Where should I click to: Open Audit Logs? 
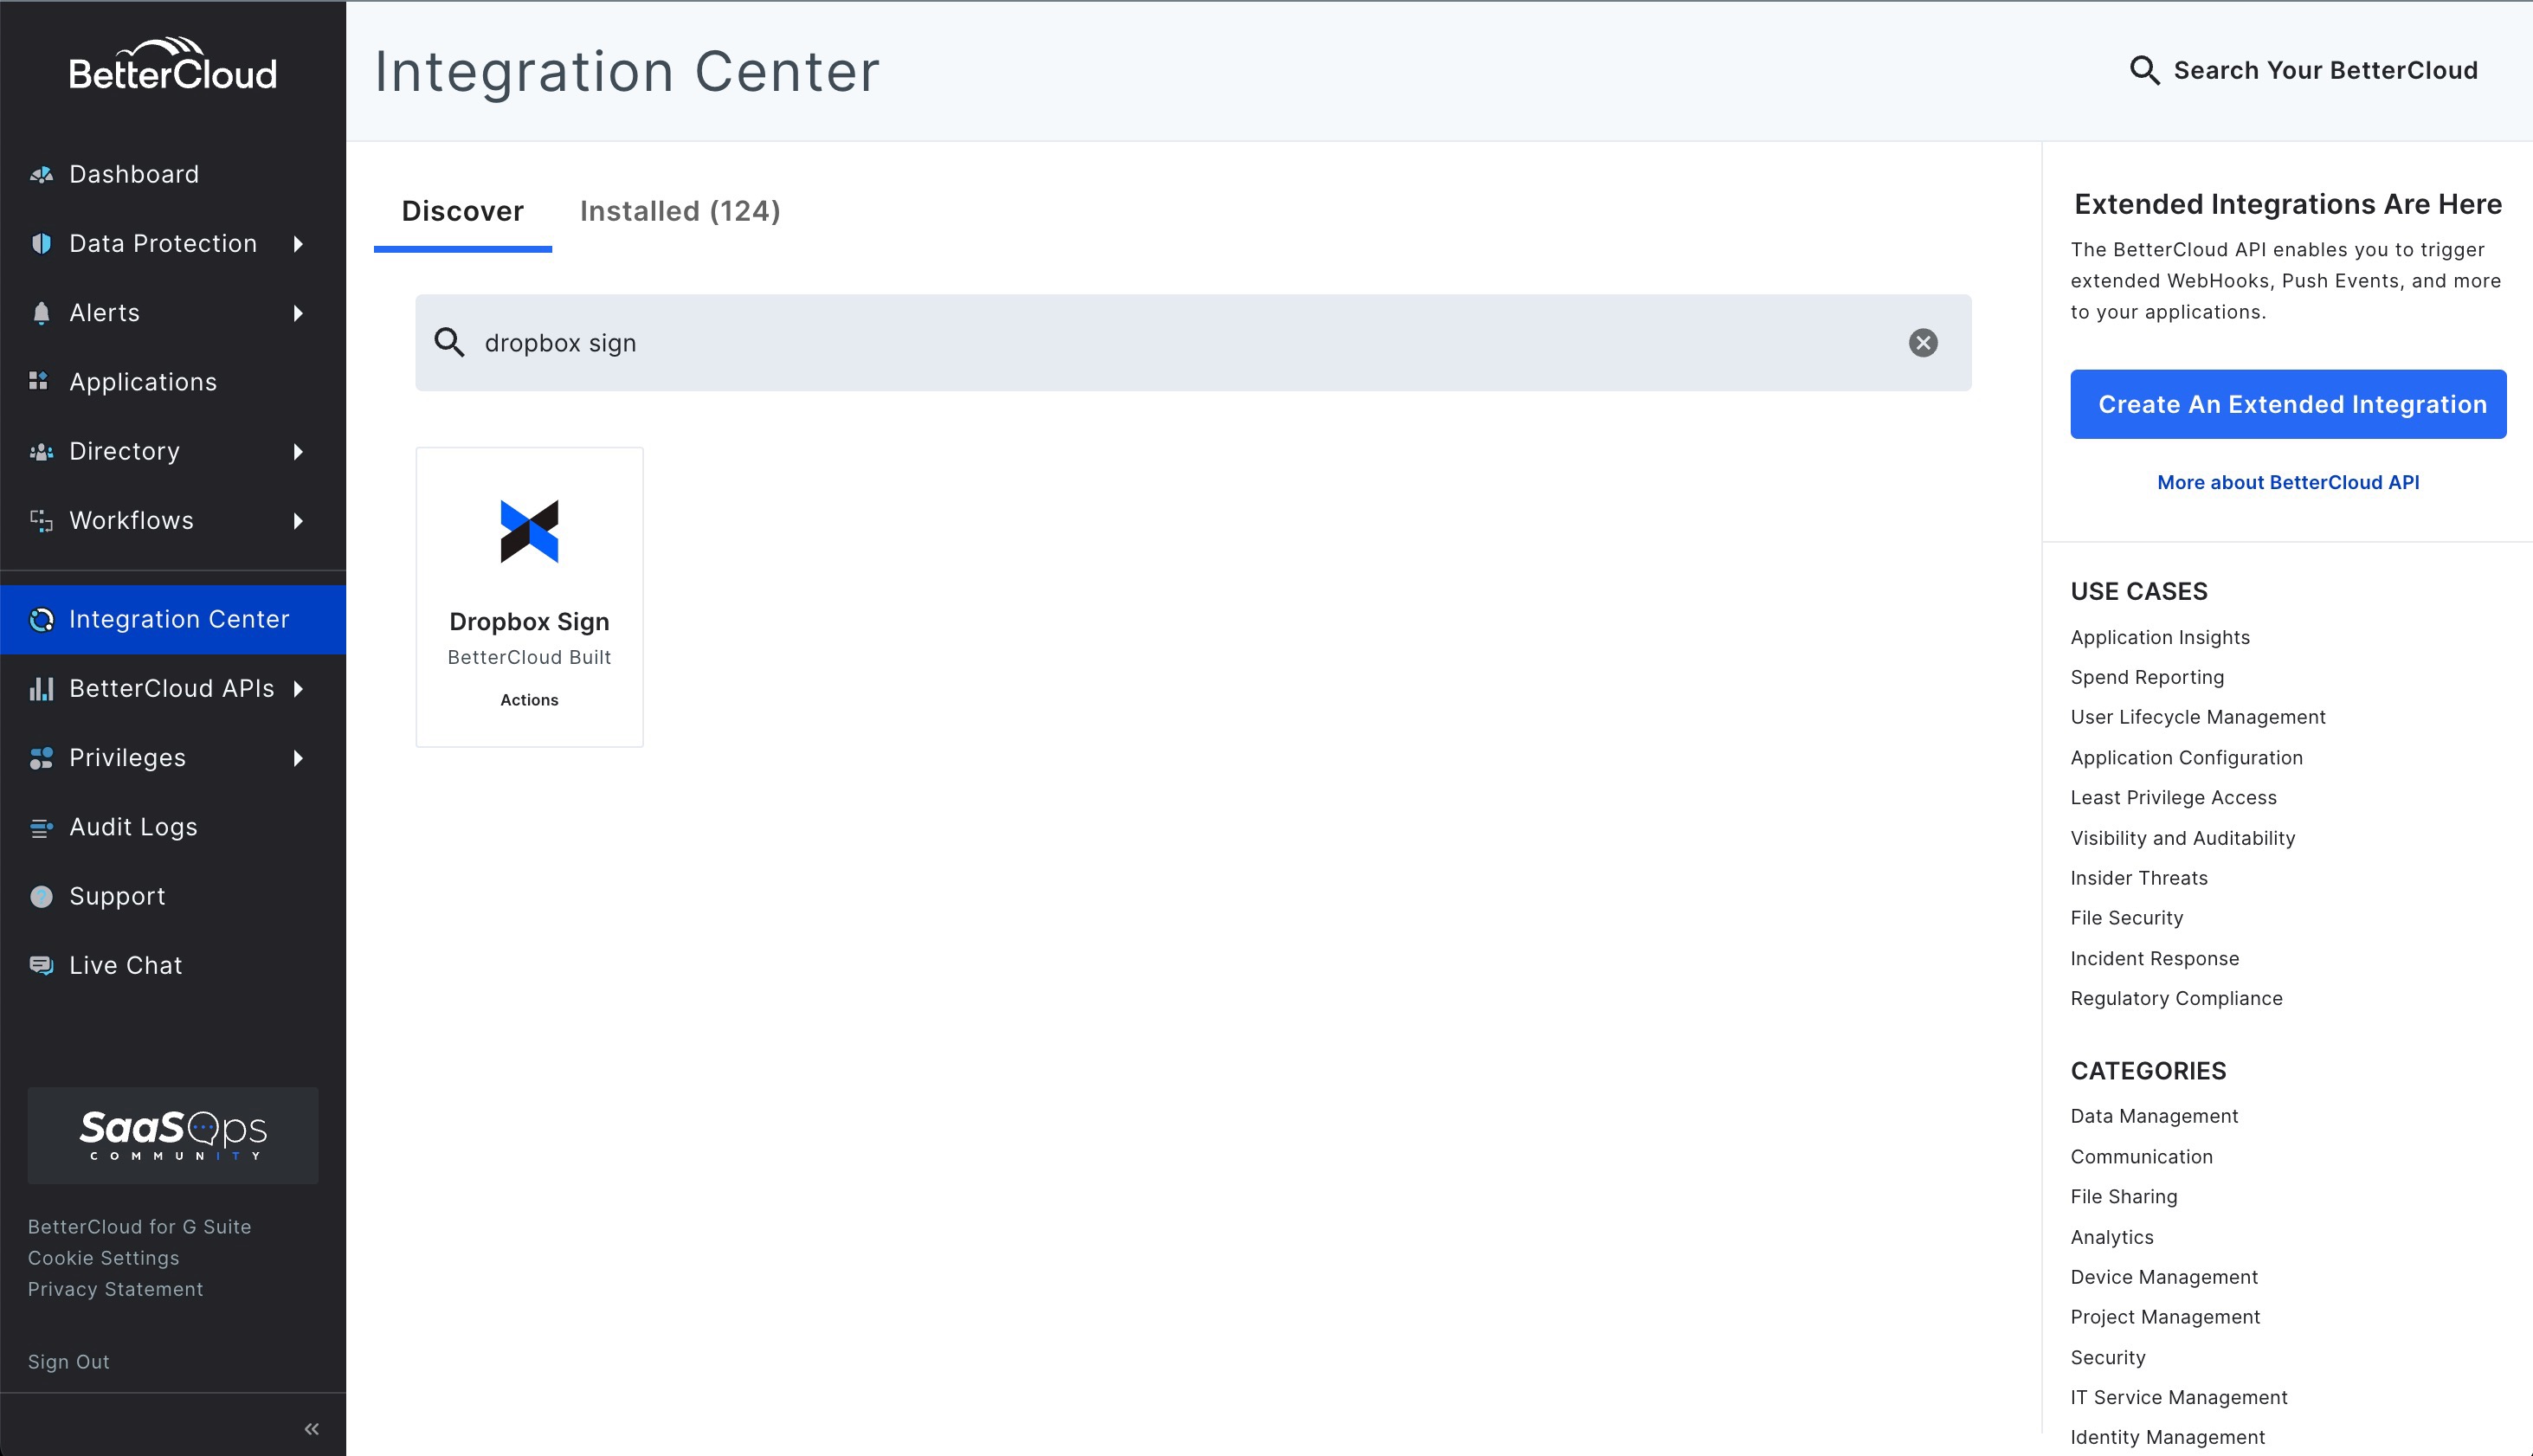click(x=132, y=826)
